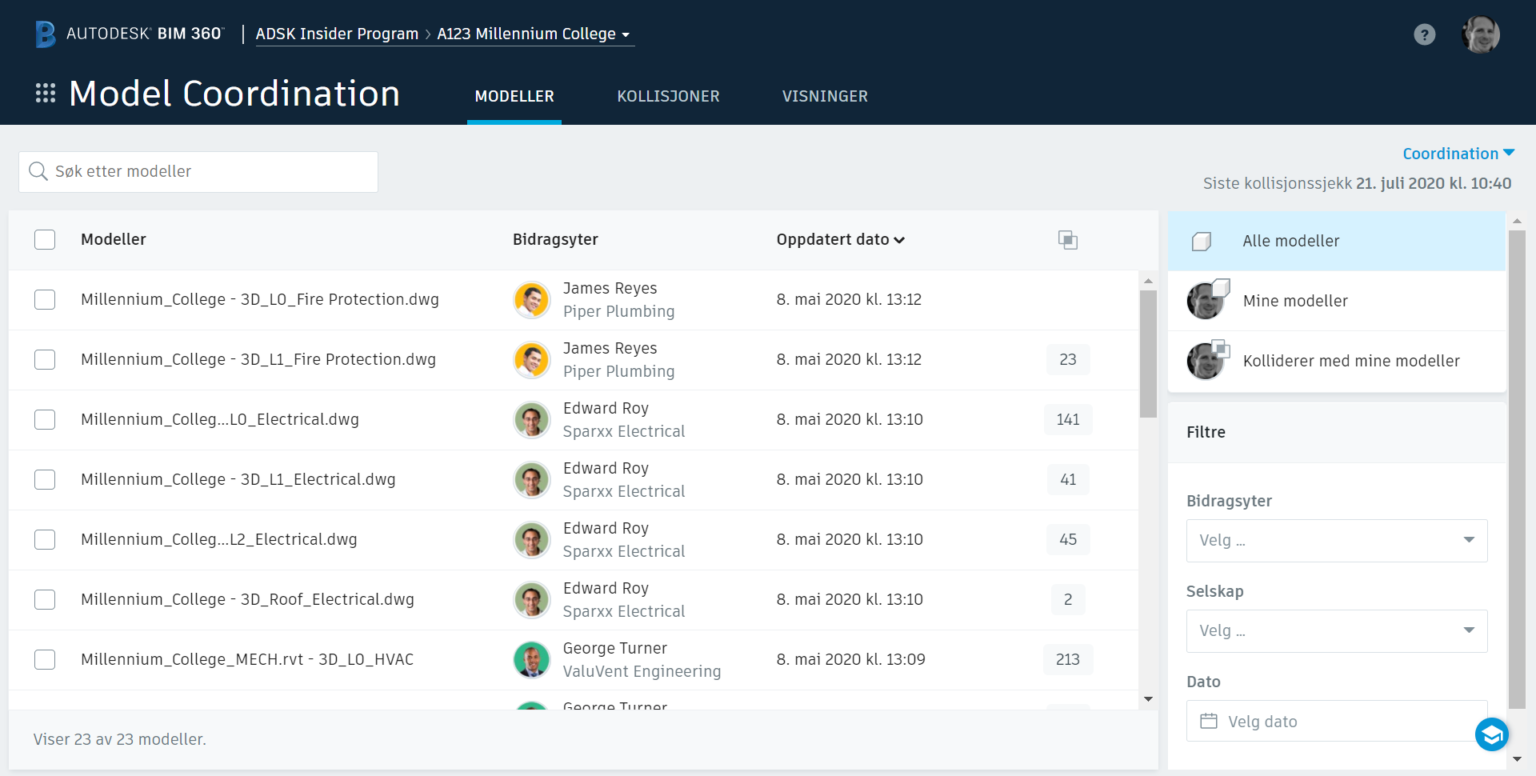Open the 141 clashes badge
The image size is (1536, 776).
tap(1068, 420)
